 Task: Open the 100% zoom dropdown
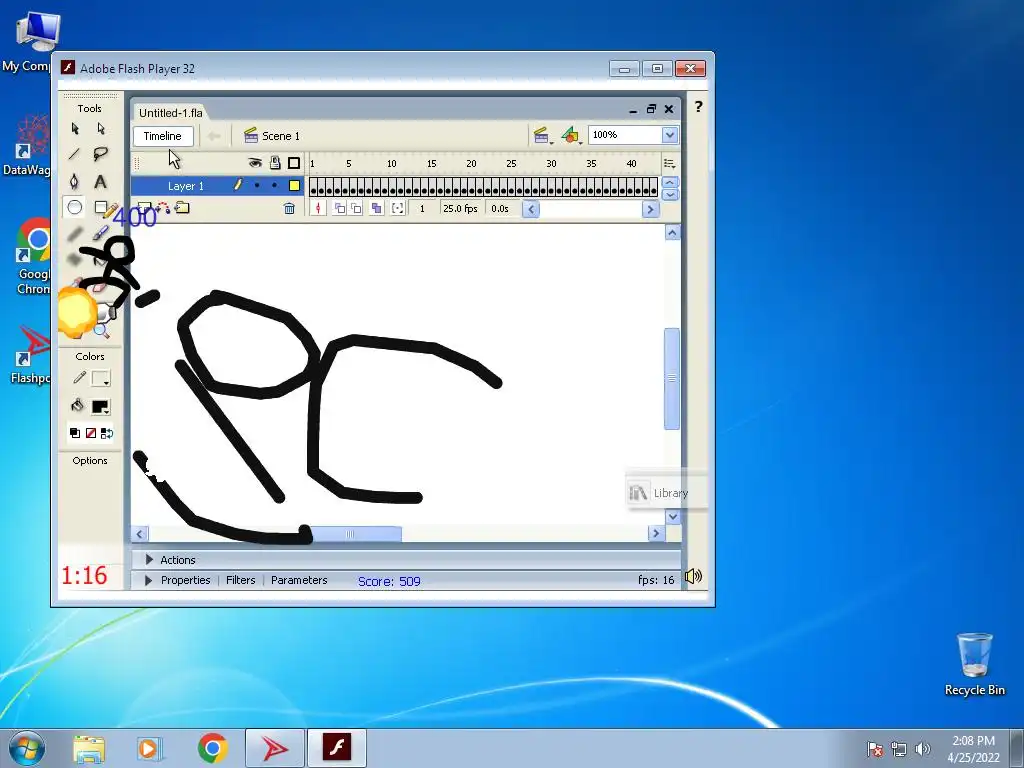pyautogui.click(x=669, y=135)
